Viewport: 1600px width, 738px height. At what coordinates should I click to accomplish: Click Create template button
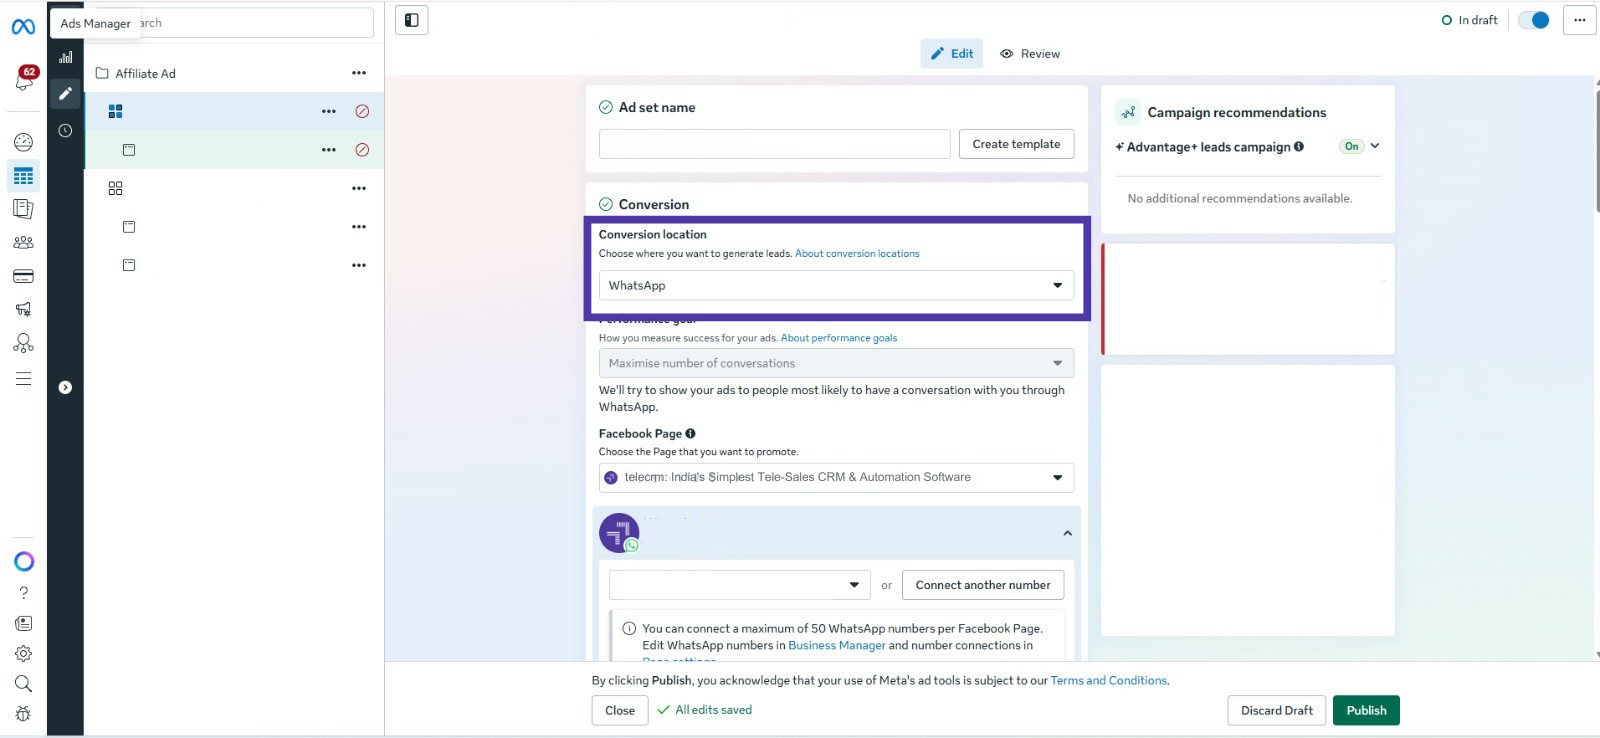click(x=1016, y=144)
